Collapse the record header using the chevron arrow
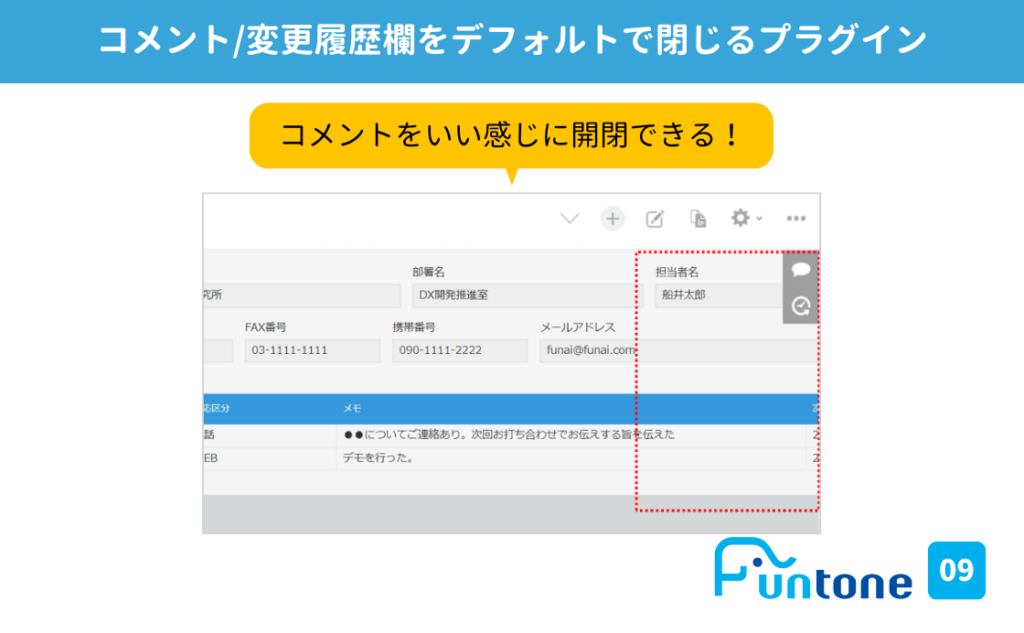This screenshot has width=1024, height=633. (570, 218)
